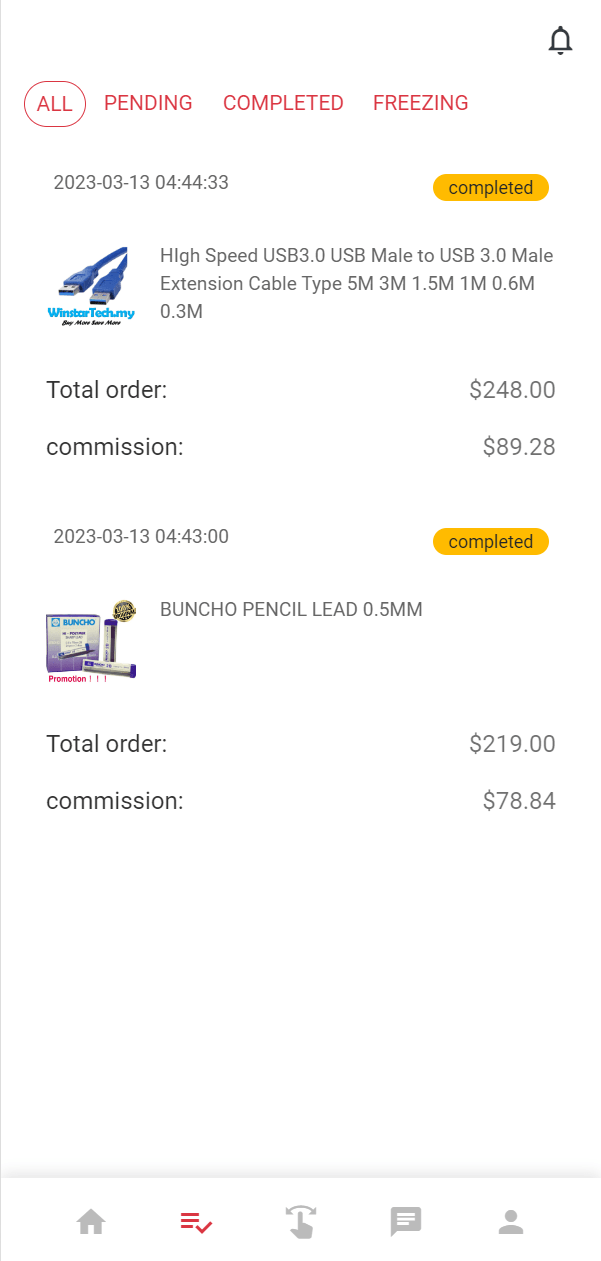Open BUNCHO PENCIL LEAD 0.5MM title
The height and width of the screenshot is (1261, 601).
[x=291, y=609]
